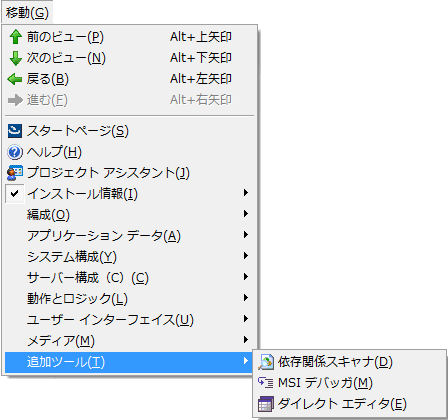
Task: Click the Start Page icon
Action: pos(15,131)
